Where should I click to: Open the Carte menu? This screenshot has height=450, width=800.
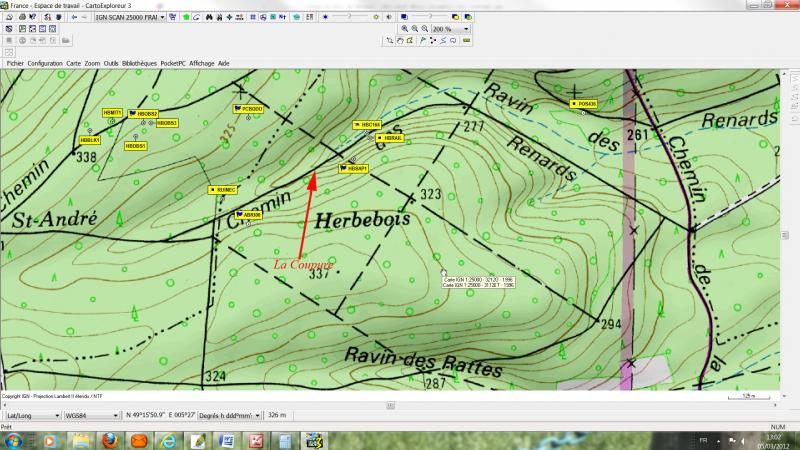(73, 63)
